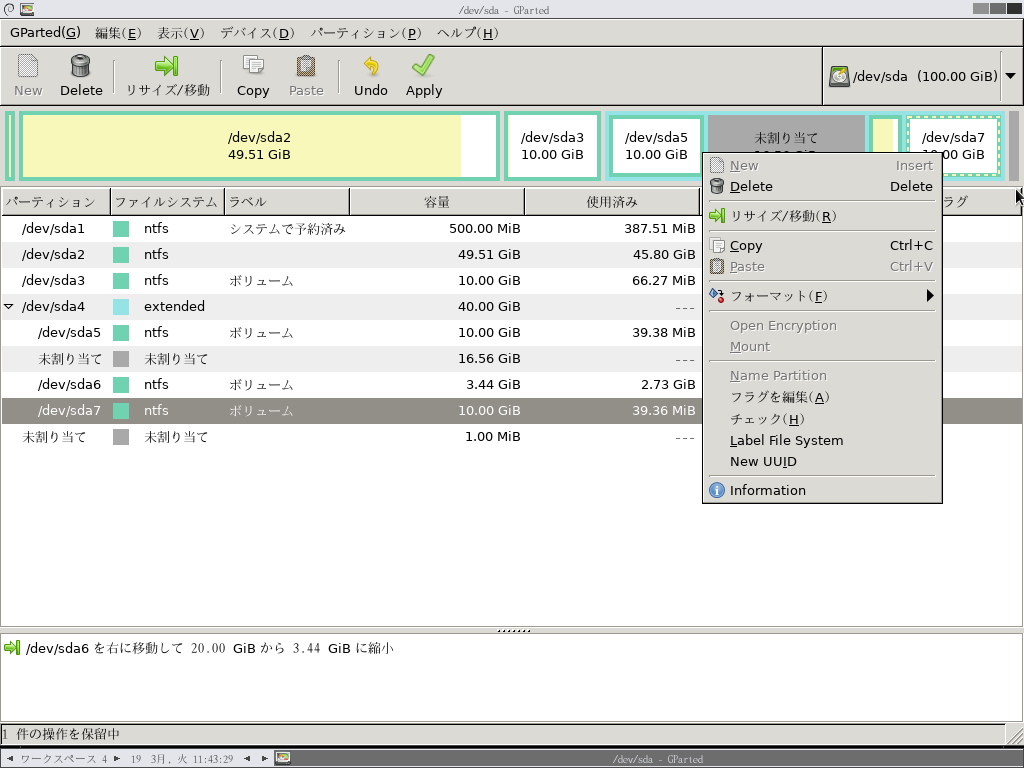Click the copy icon in the context menu
This screenshot has width=1024, height=768.
point(717,246)
